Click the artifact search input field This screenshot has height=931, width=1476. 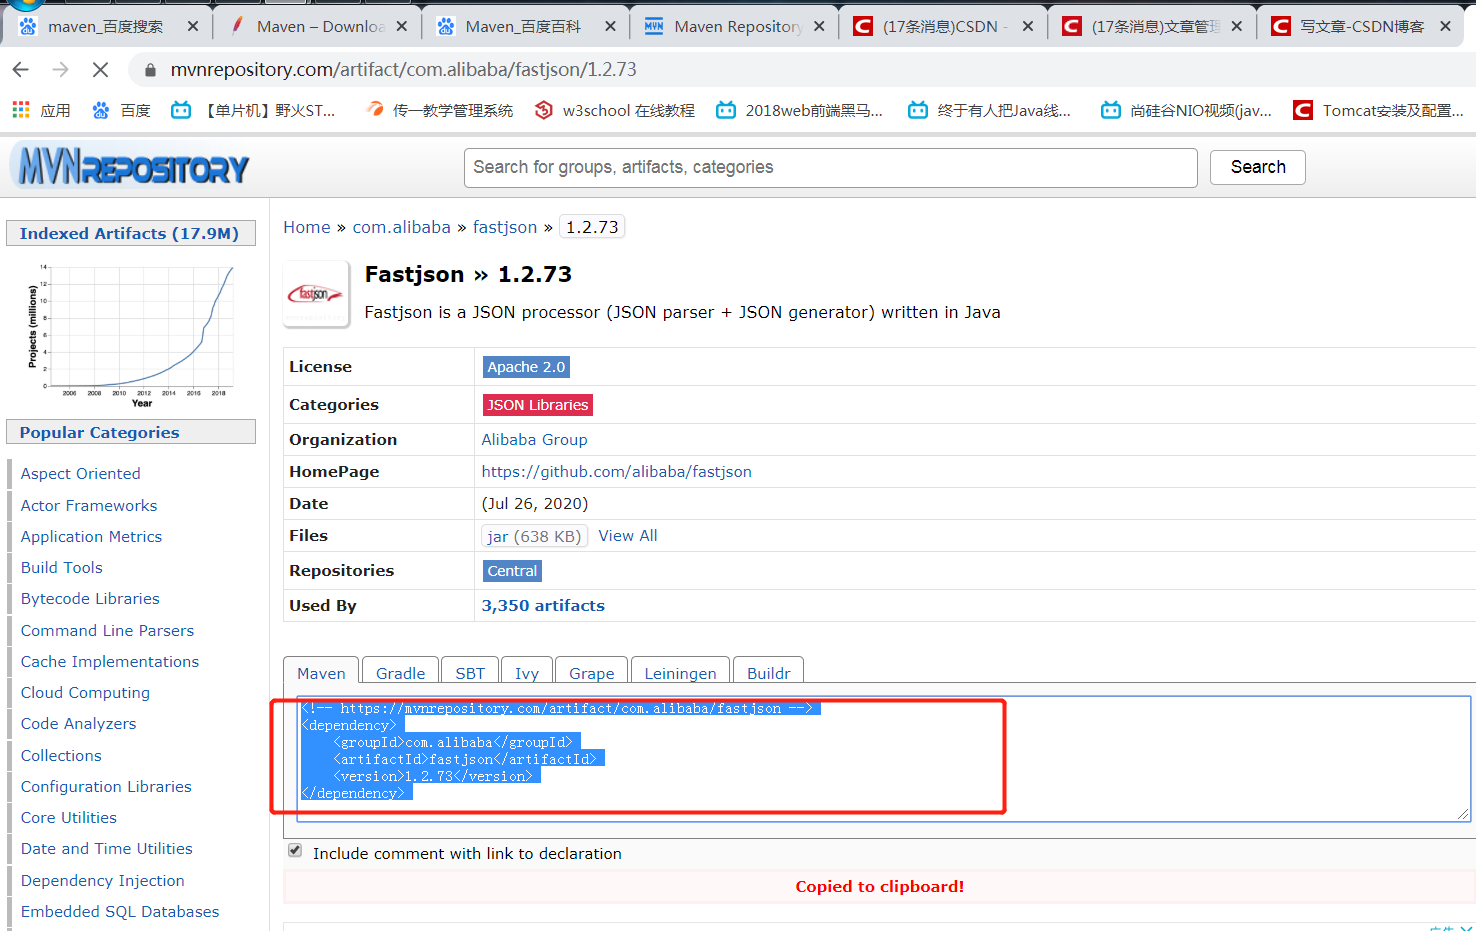pyautogui.click(x=830, y=167)
